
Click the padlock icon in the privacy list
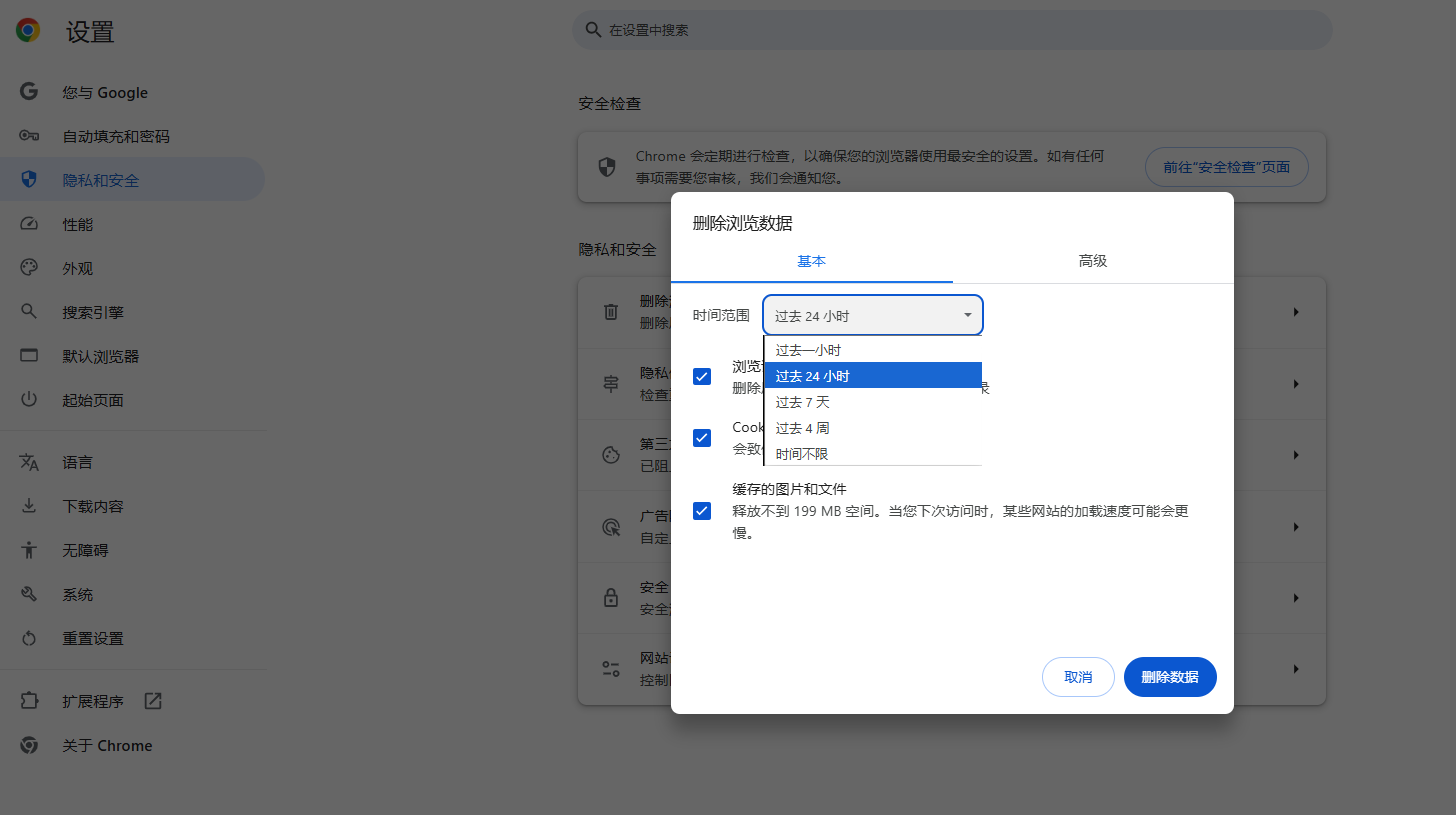[611, 598]
